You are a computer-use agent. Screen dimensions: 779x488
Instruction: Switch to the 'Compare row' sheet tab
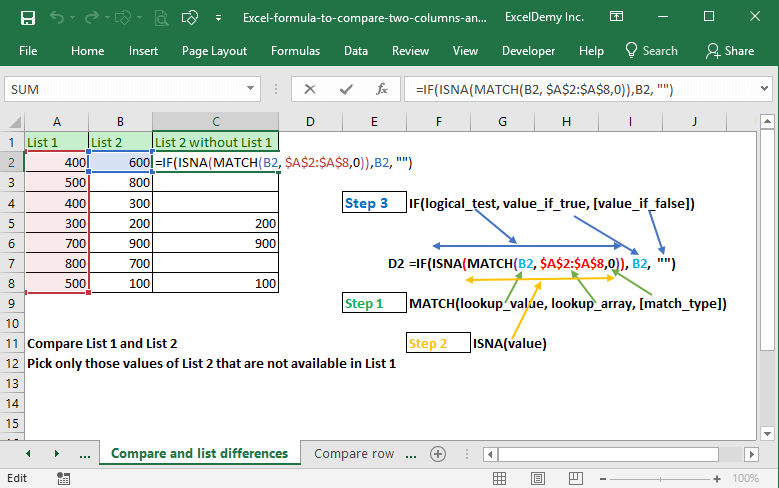click(x=354, y=454)
